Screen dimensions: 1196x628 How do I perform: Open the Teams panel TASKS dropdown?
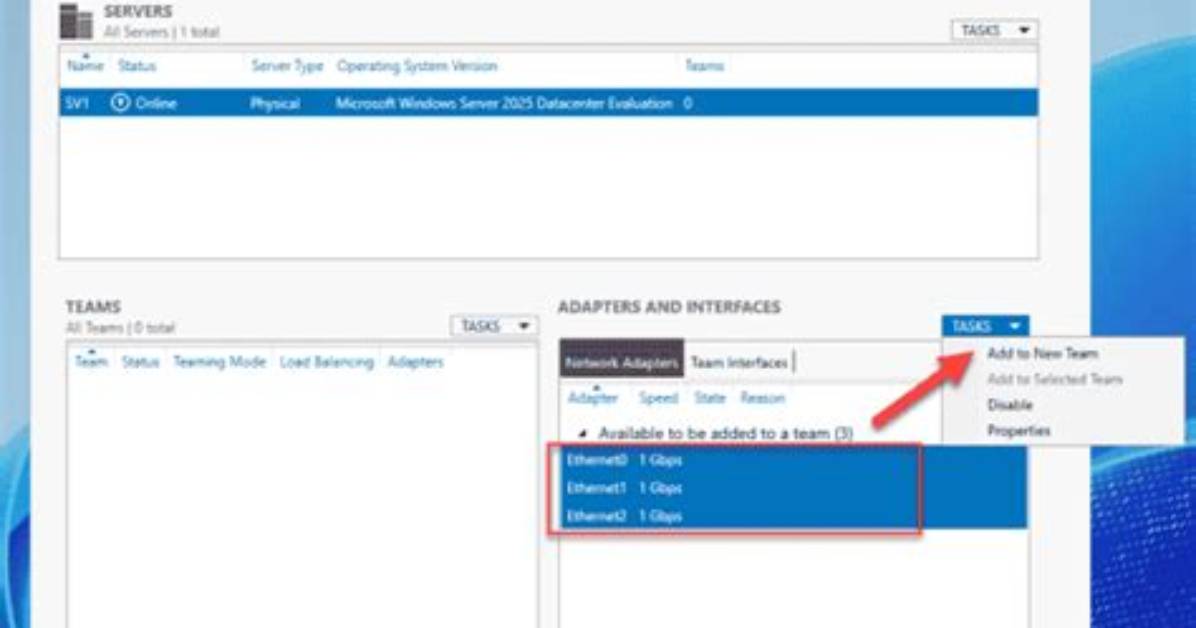494,327
